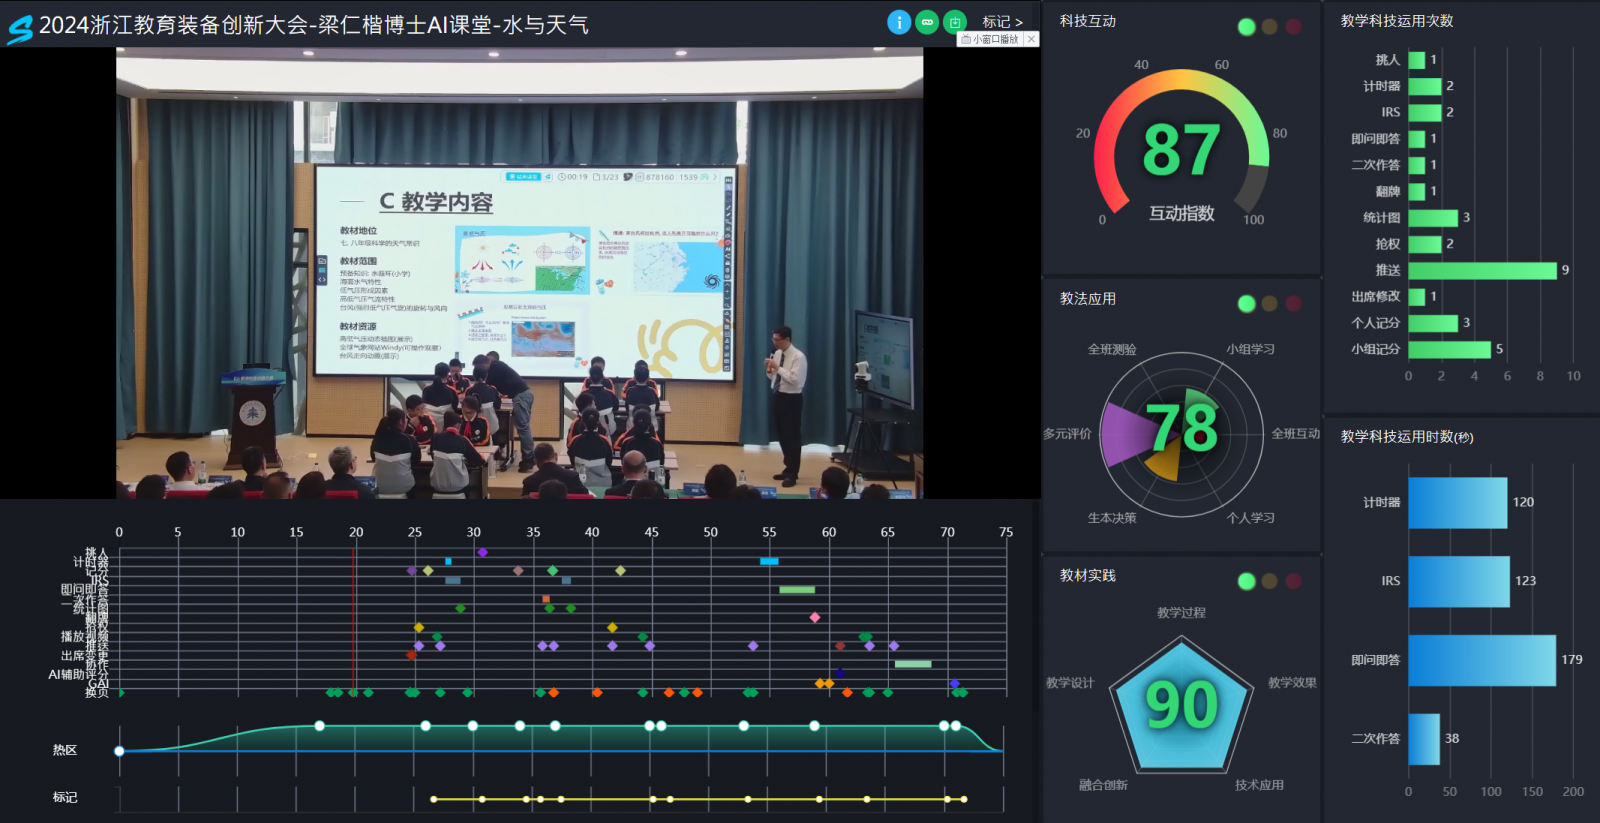Click the 小窗口播放 TV icon
The height and width of the screenshot is (823, 1600).
[966, 39]
